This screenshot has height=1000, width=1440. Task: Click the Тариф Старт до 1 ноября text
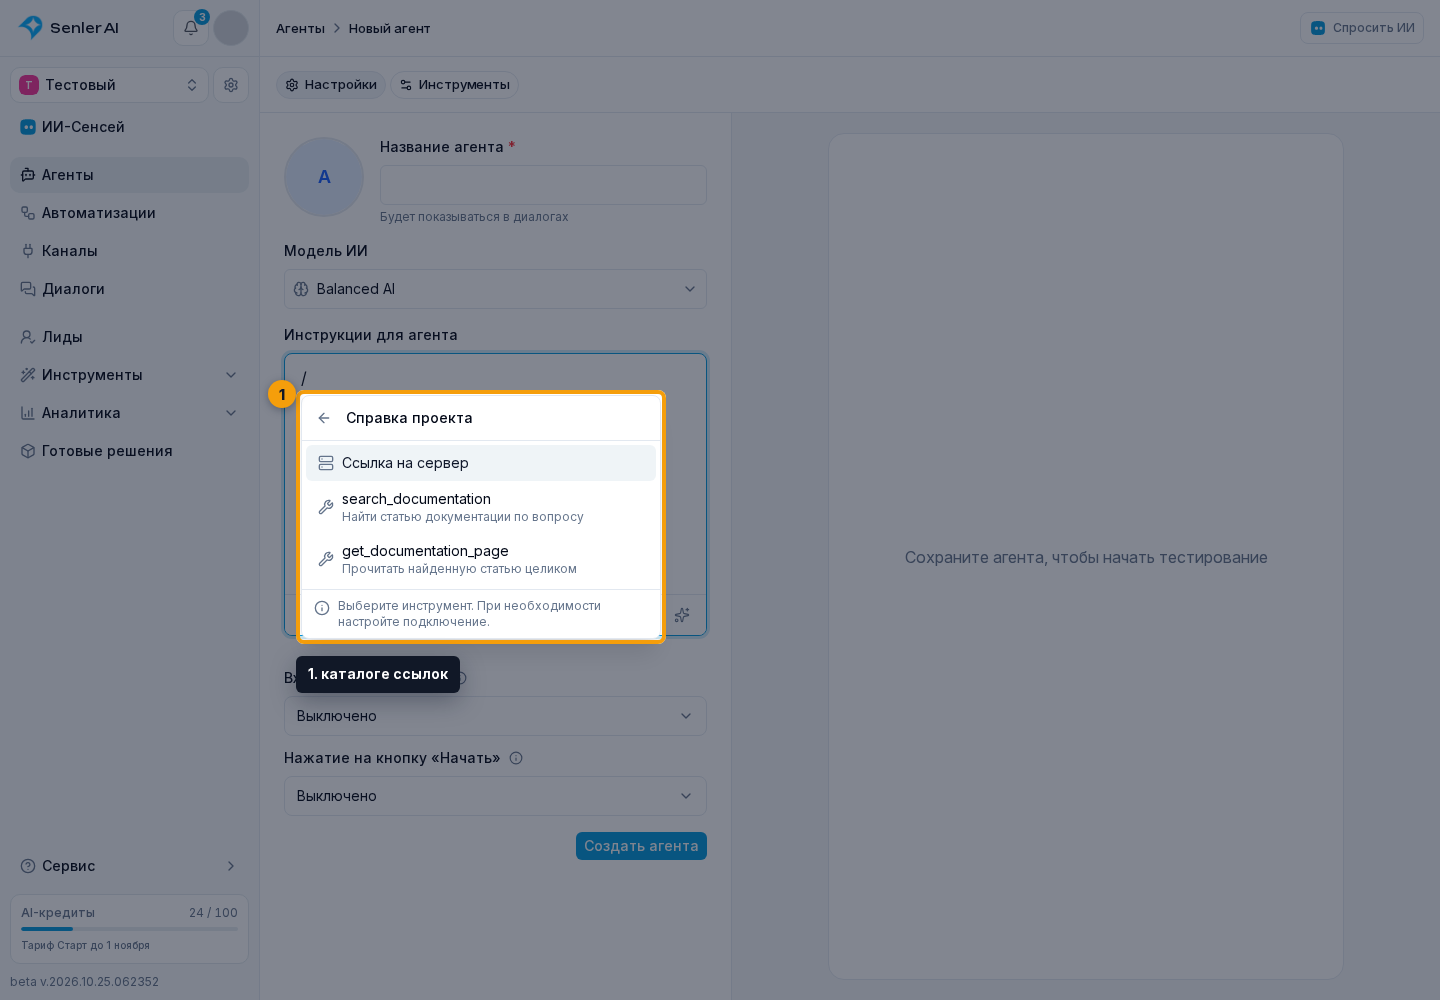(85, 946)
